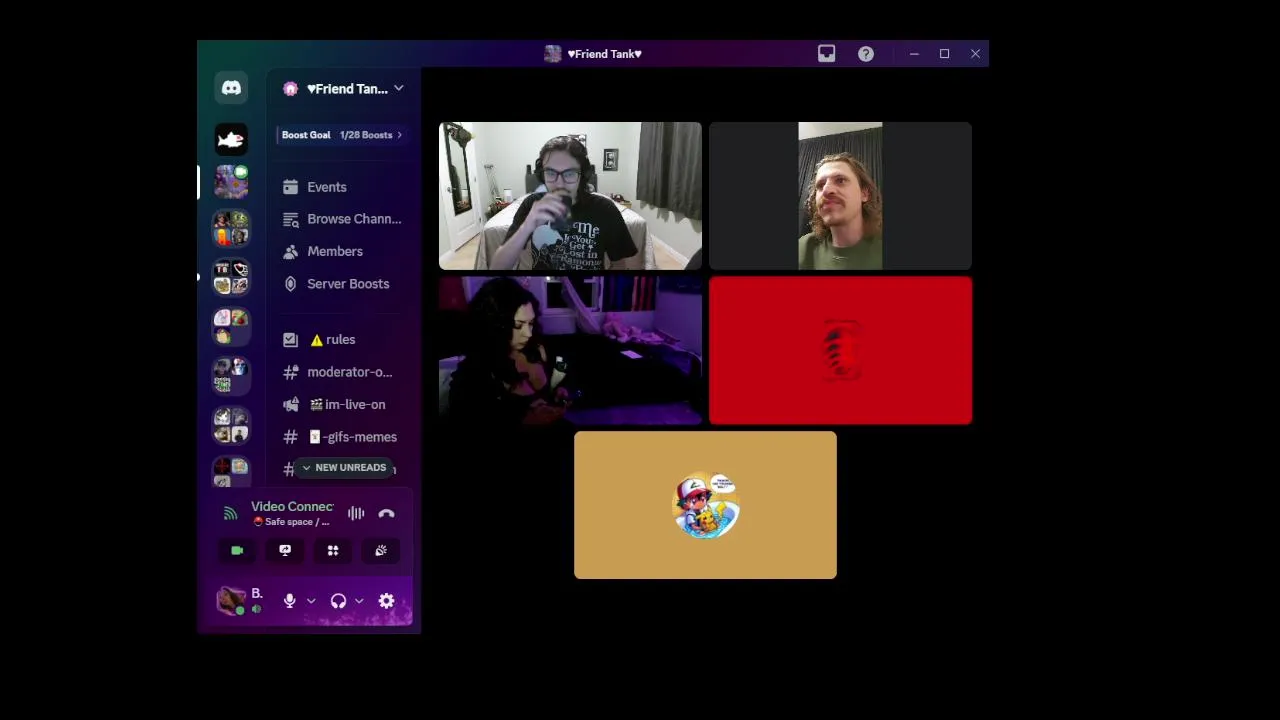Open the moderator-only channel
The height and width of the screenshot is (720, 1280).
(x=344, y=372)
